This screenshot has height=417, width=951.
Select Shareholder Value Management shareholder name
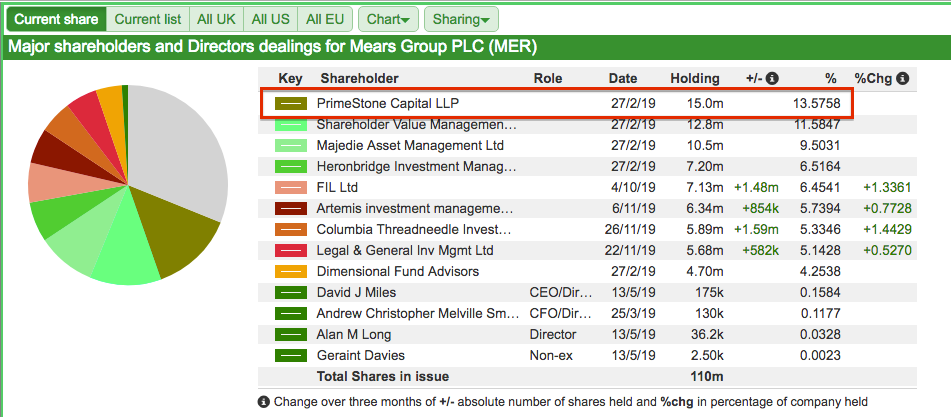point(417,125)
